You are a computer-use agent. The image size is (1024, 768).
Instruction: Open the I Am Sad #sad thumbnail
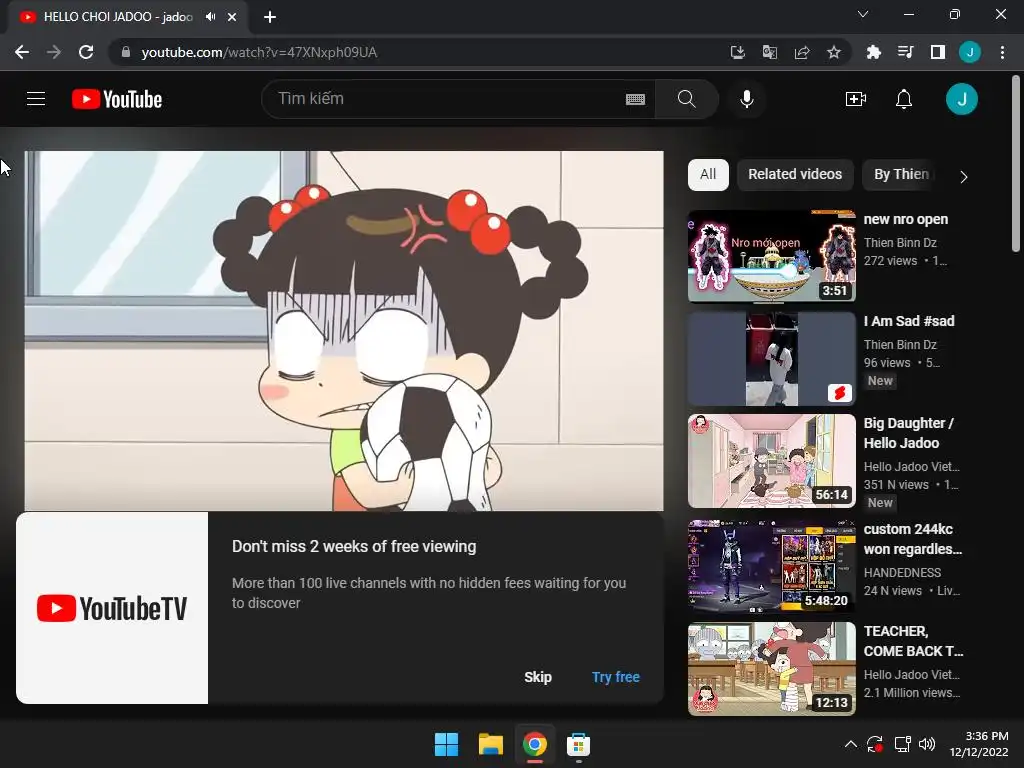771,359
